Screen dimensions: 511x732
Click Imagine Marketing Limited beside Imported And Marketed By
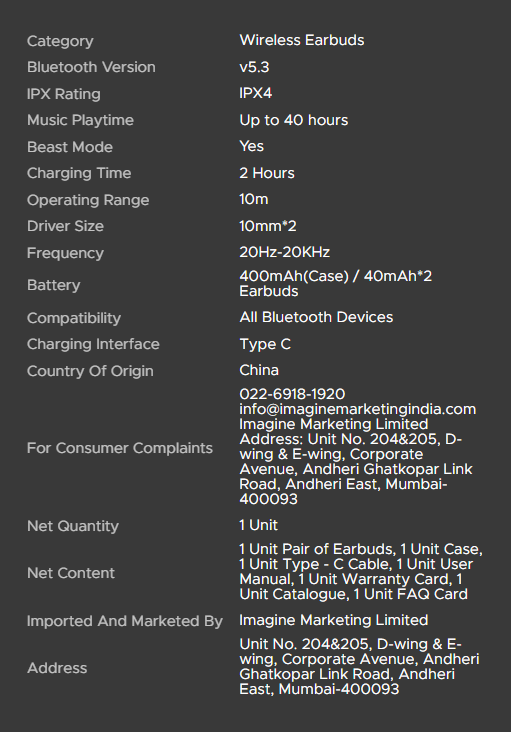pyautogui.click(x=334, y=620)
